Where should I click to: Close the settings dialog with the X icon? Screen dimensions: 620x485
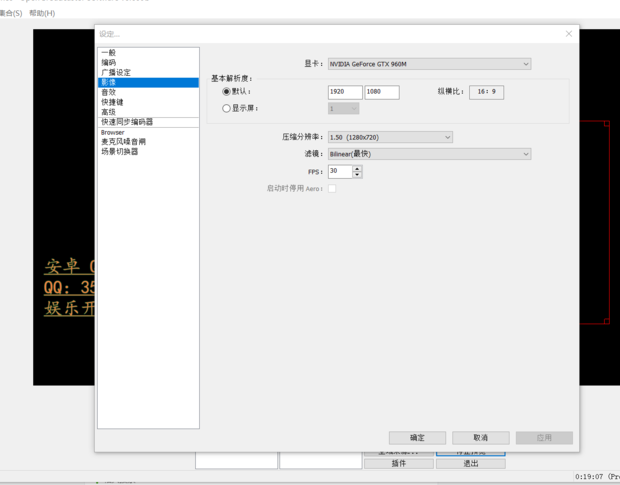[x=569, y=34]
